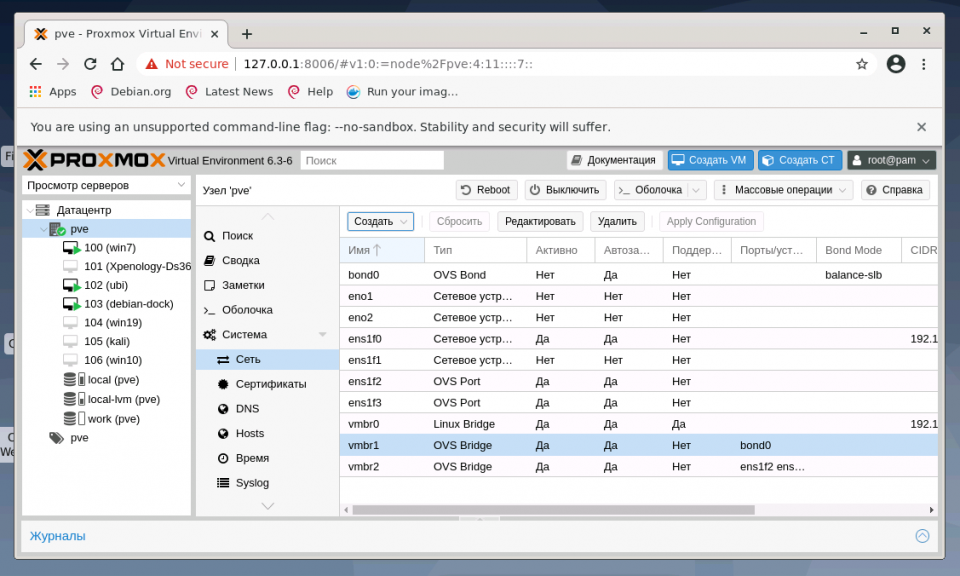Bookmark this page with star icon
Screen dimensions: 960x576
862,64
